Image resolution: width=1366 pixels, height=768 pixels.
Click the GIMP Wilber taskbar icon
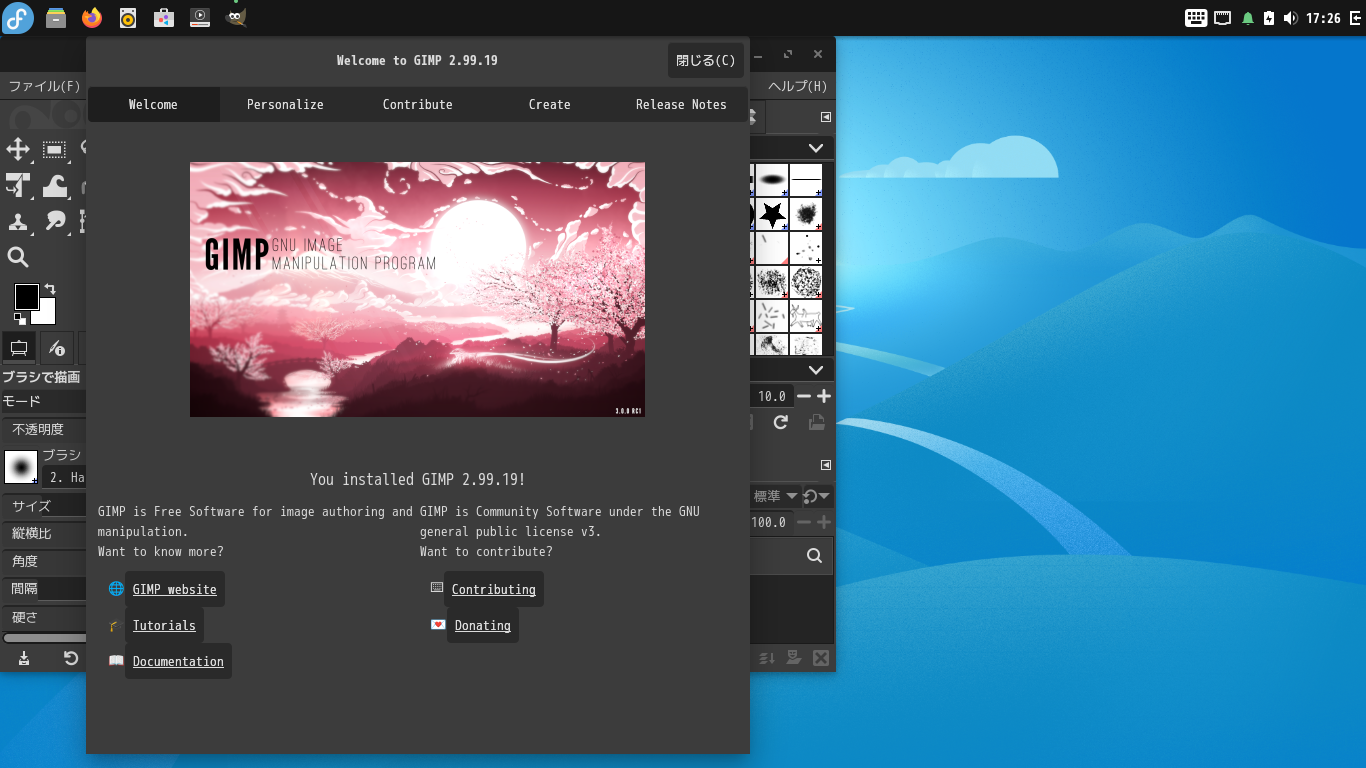coord(236,17)
